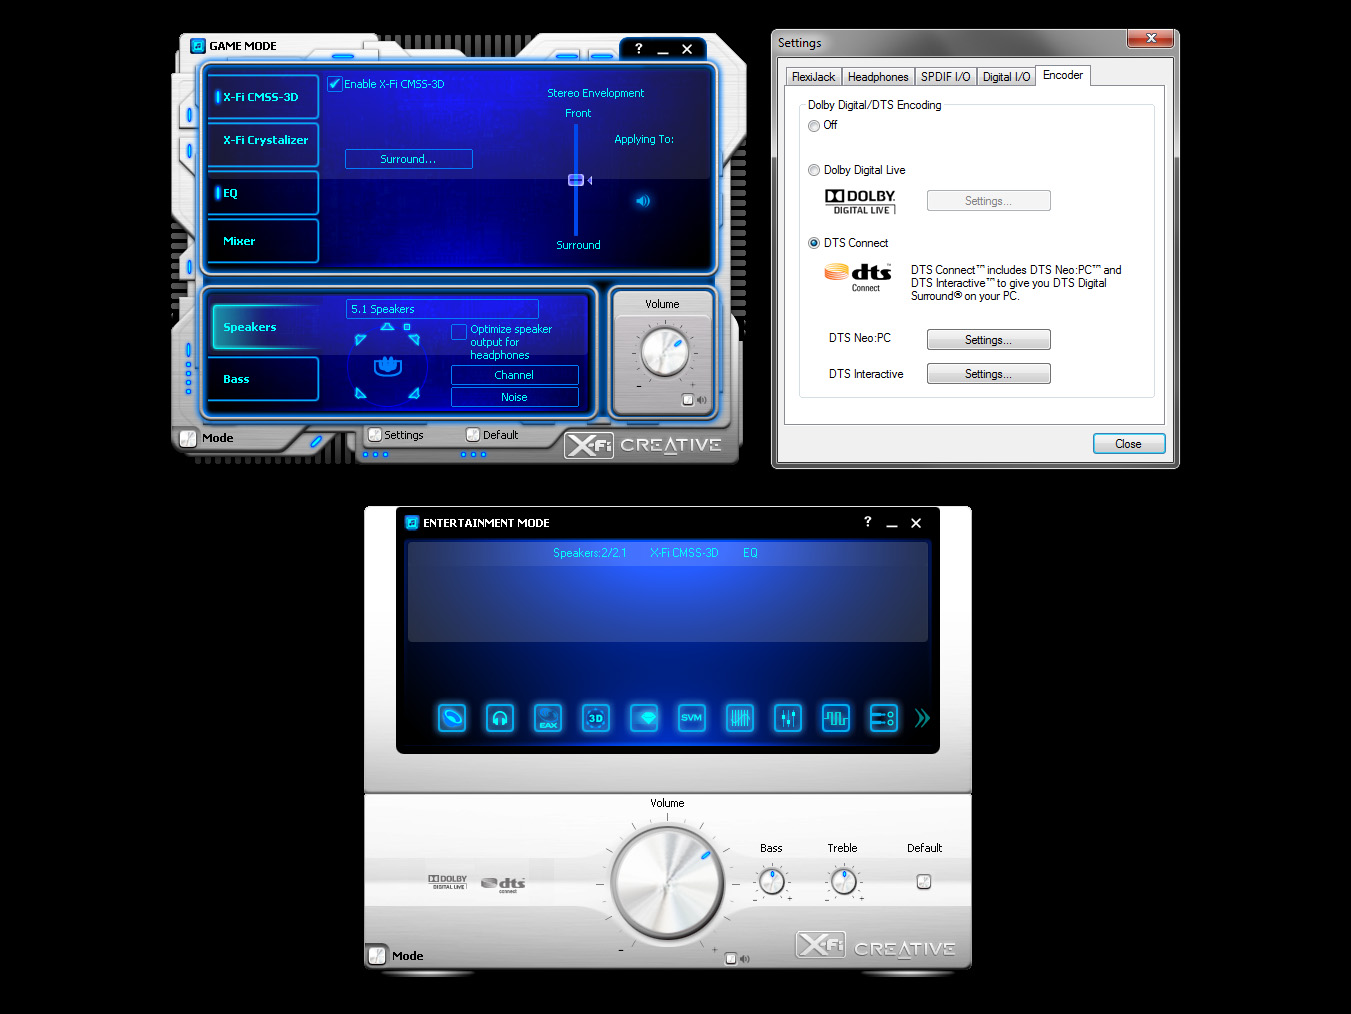Open speaker setup icon in Entertainment Mode
1351x1014 pixels.
coord(452,718)
